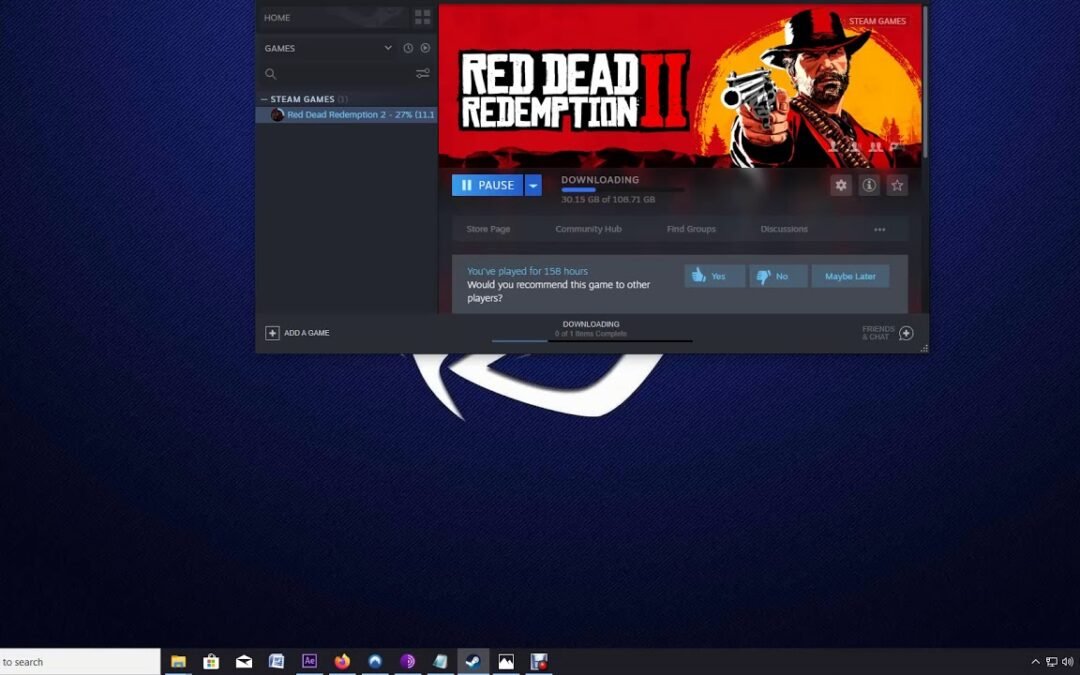Viewport: 1080px width, 675px height.
Task: Open the Steam library HOME view
Action: (277, 18)
